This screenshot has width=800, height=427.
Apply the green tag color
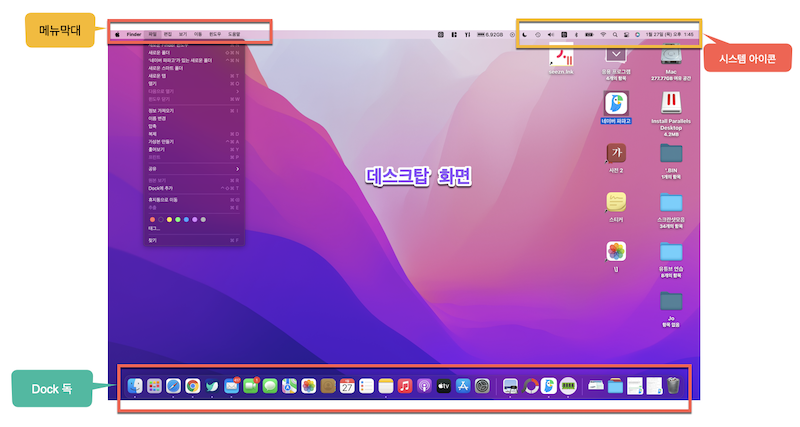(x=178, y=220)
